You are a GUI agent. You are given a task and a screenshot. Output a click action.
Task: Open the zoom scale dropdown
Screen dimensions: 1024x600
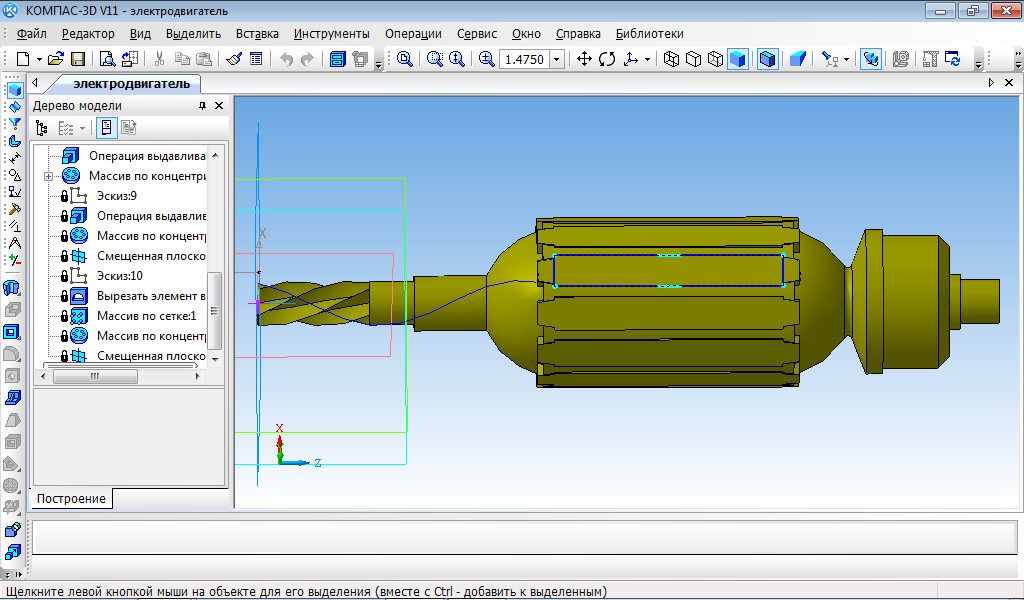coord(557,60)
